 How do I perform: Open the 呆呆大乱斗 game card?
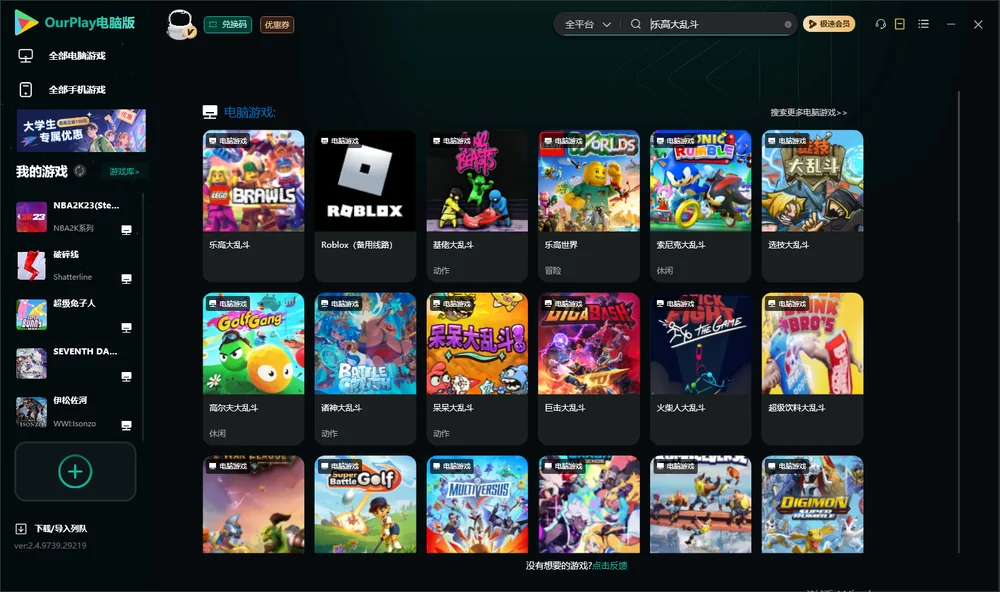coord(477,369)
